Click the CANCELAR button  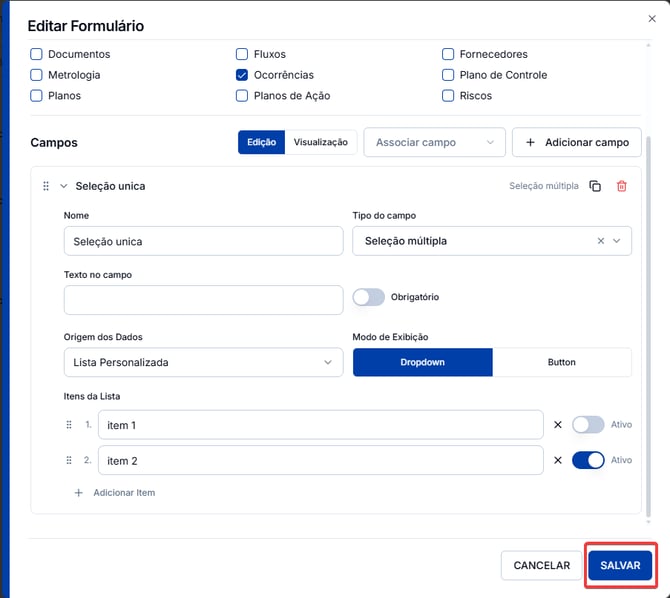[541, 566]
